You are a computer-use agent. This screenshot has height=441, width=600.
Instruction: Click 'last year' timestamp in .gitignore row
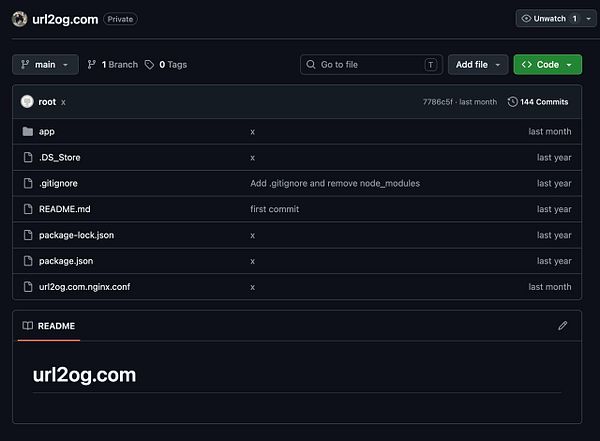point(554,183)
